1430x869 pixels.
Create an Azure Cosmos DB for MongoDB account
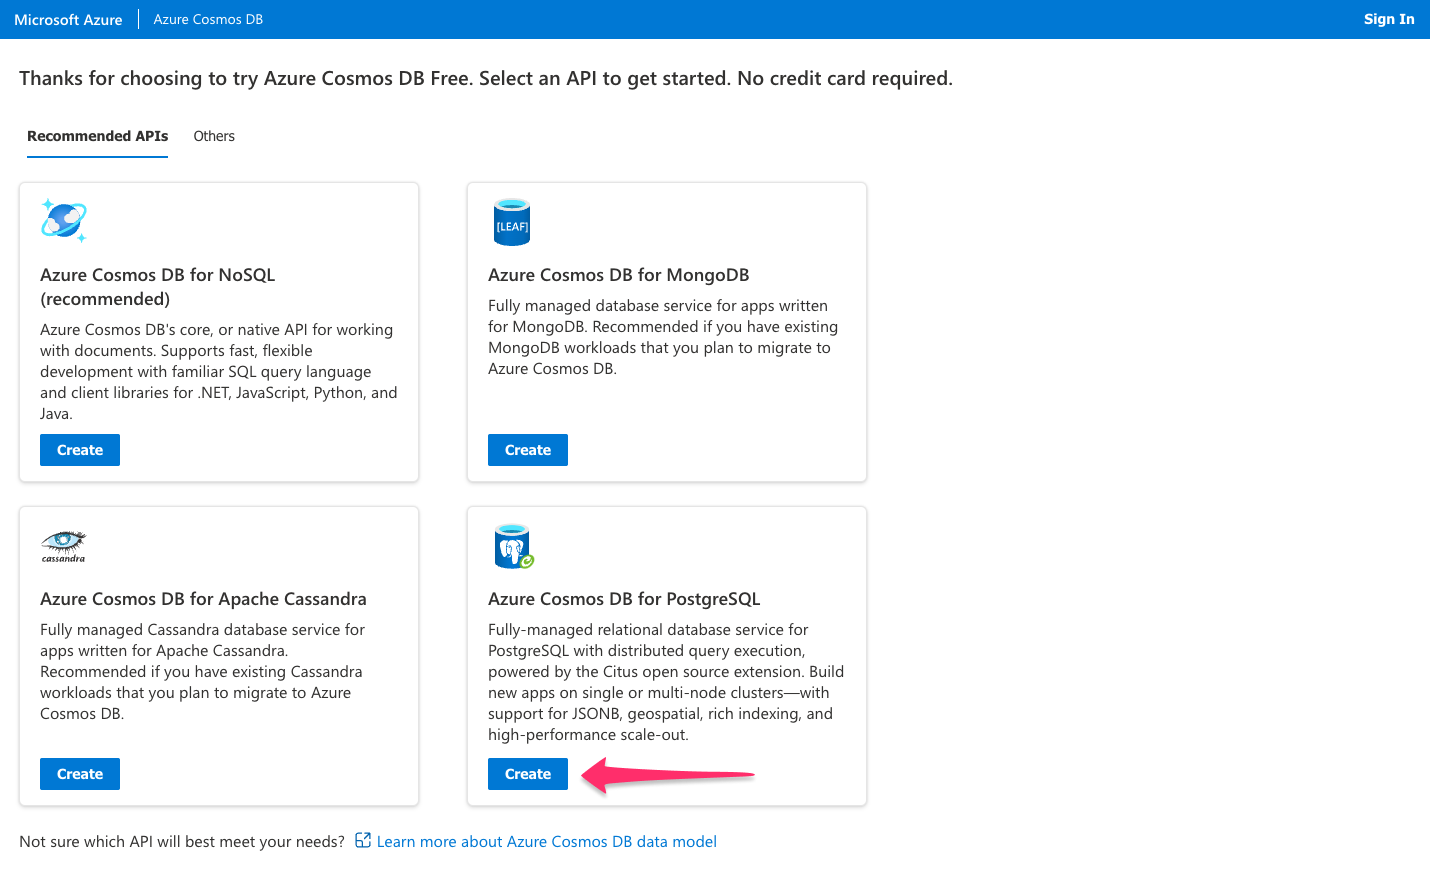click(x=527, y=449)
